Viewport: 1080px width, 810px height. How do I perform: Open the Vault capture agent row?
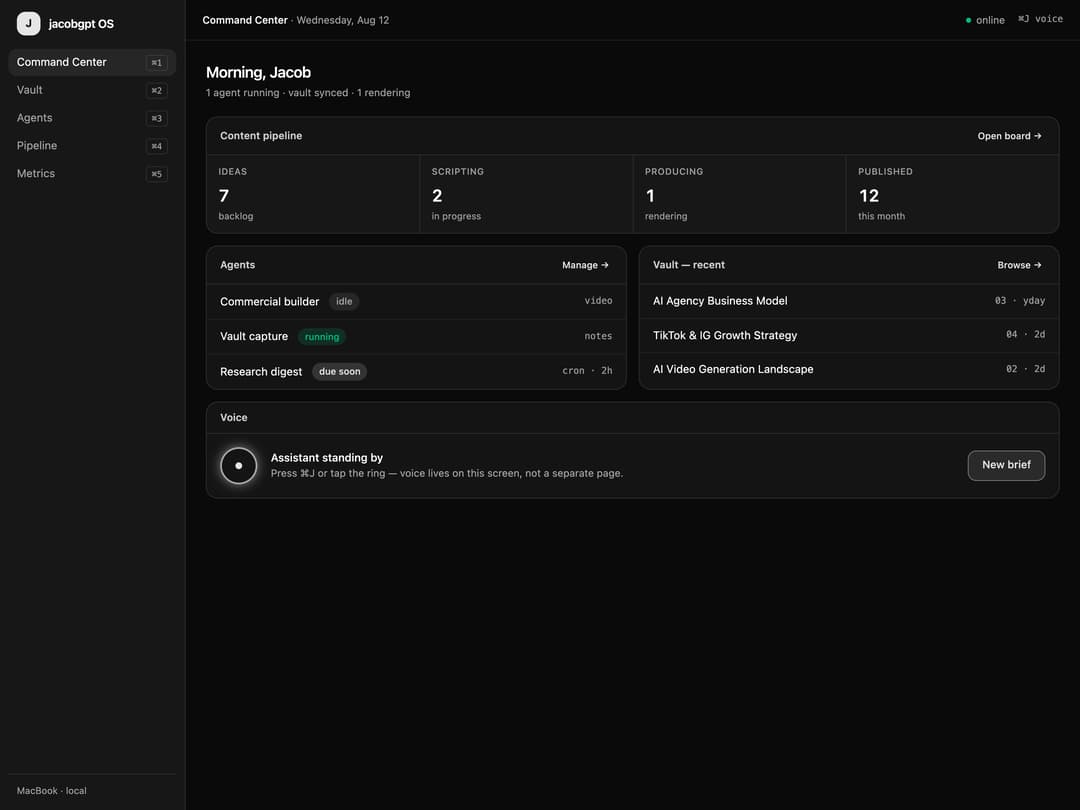pos(416,336)
